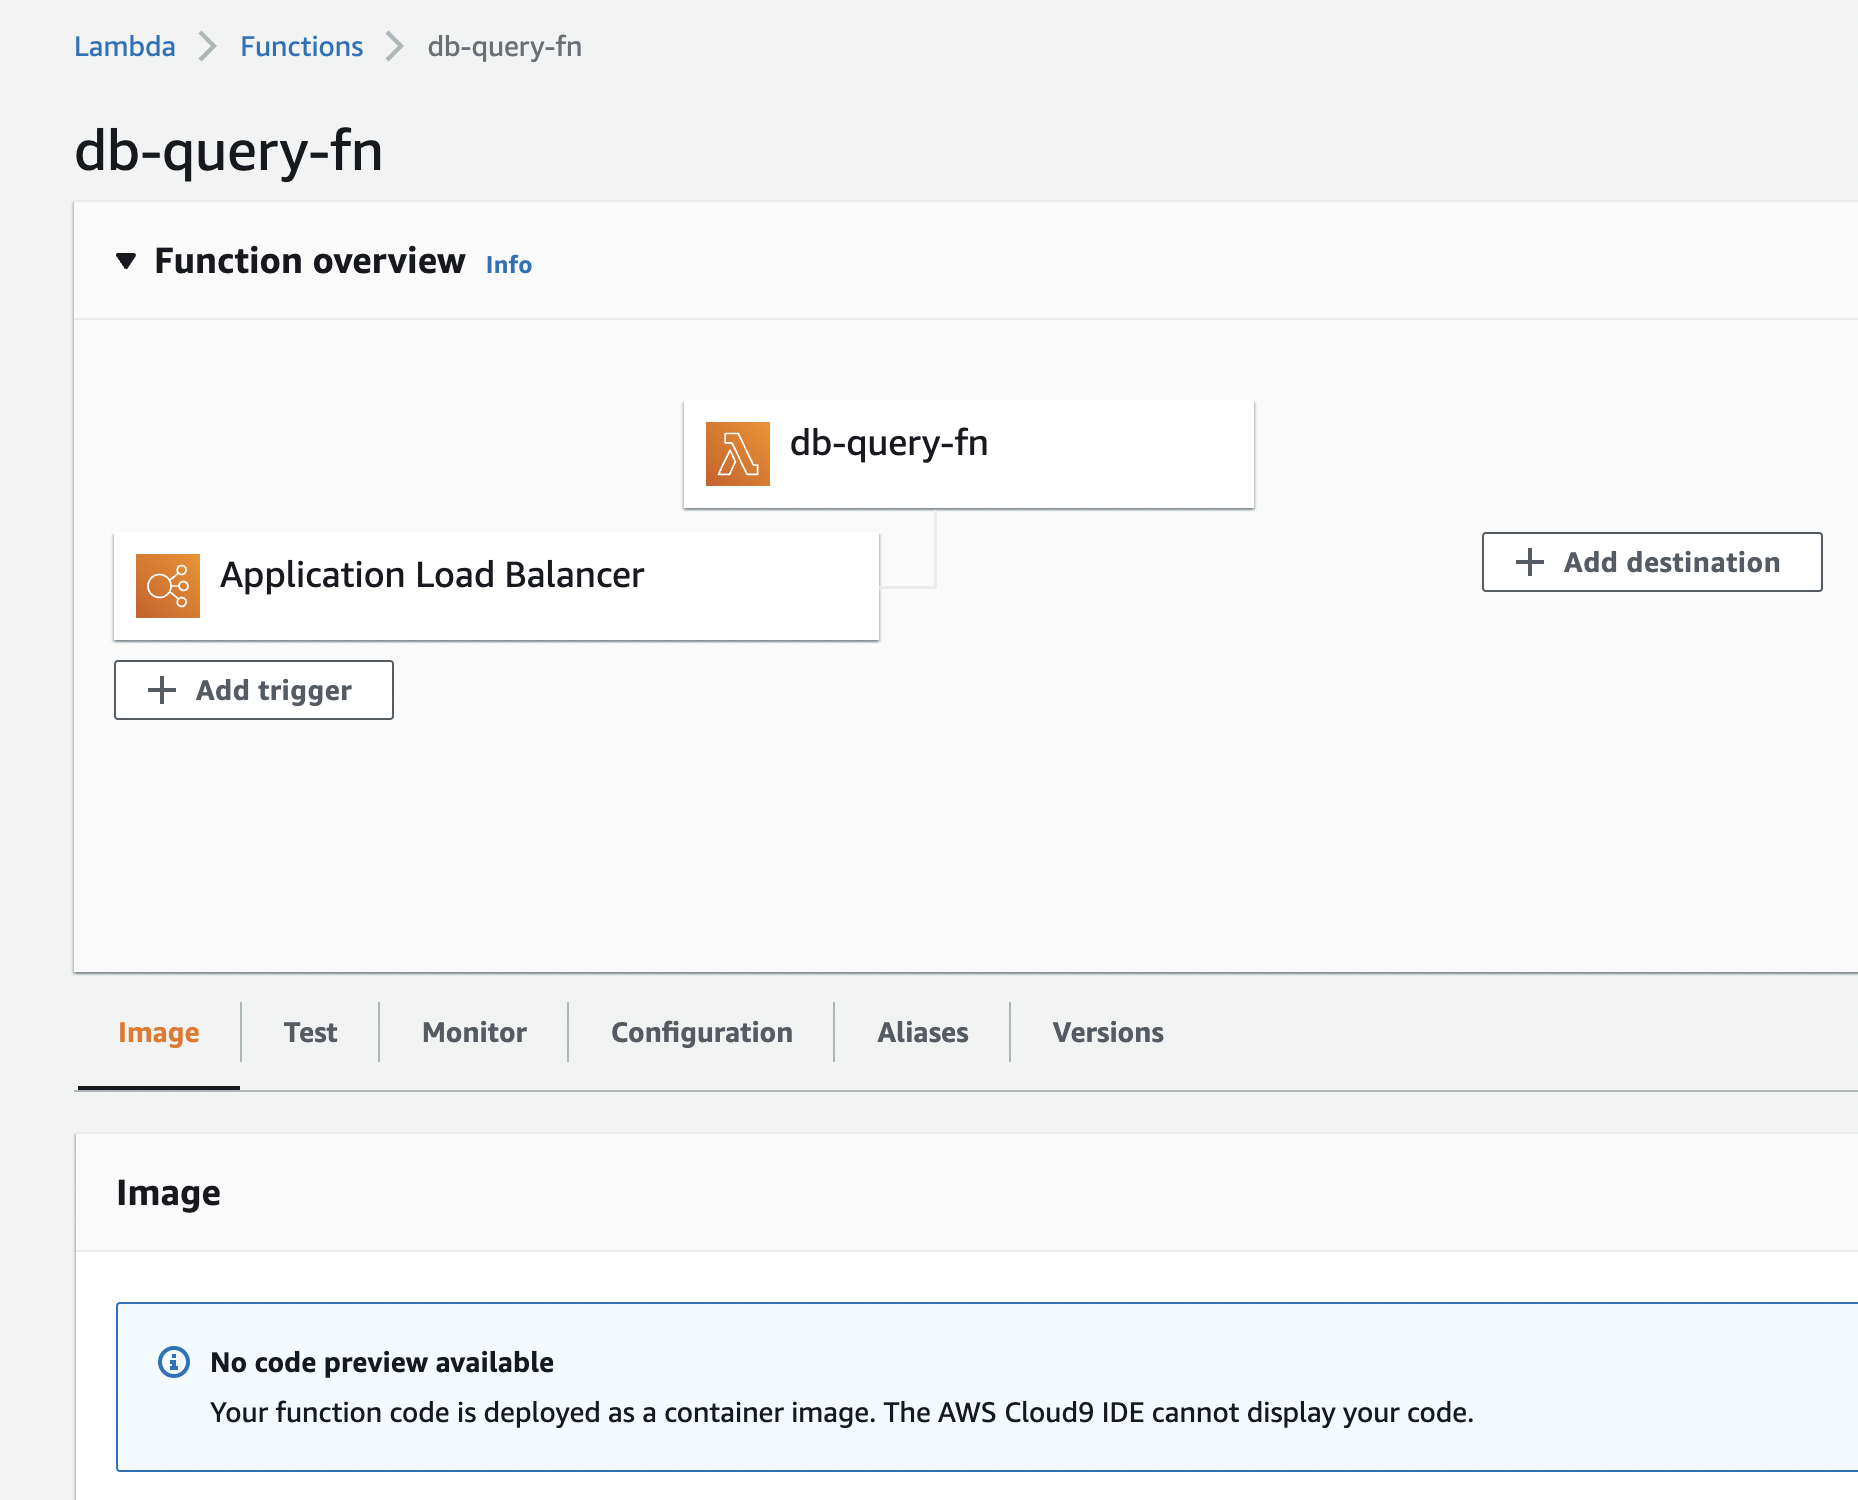Click the Application Load Balancer icon
Screen dimensions: 1858x1500
(x=168, y=586)
